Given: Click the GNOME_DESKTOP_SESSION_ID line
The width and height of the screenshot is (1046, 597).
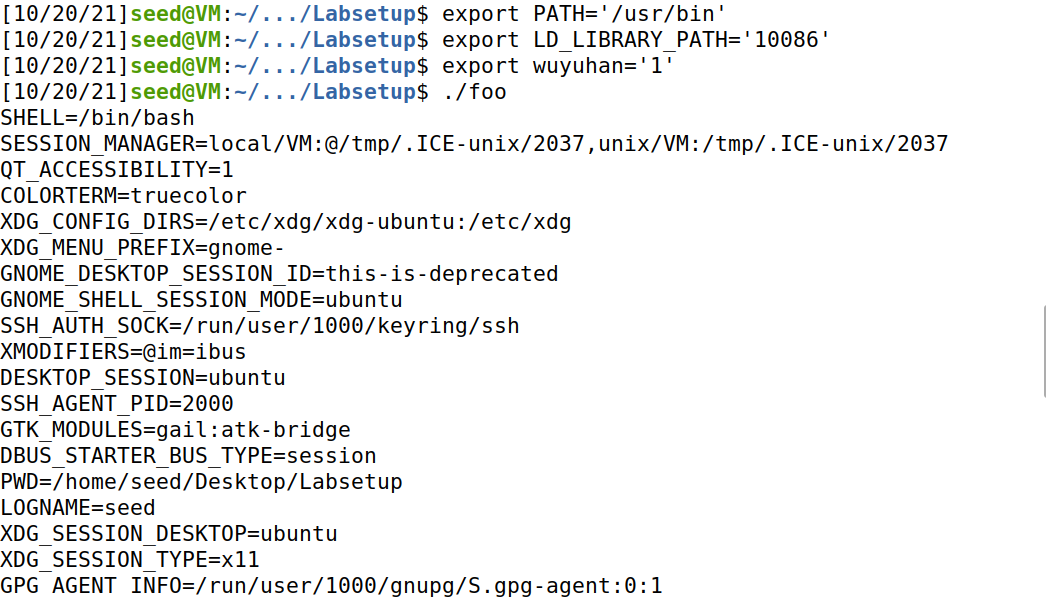Looking at the screenshot, I should (279, 274).
